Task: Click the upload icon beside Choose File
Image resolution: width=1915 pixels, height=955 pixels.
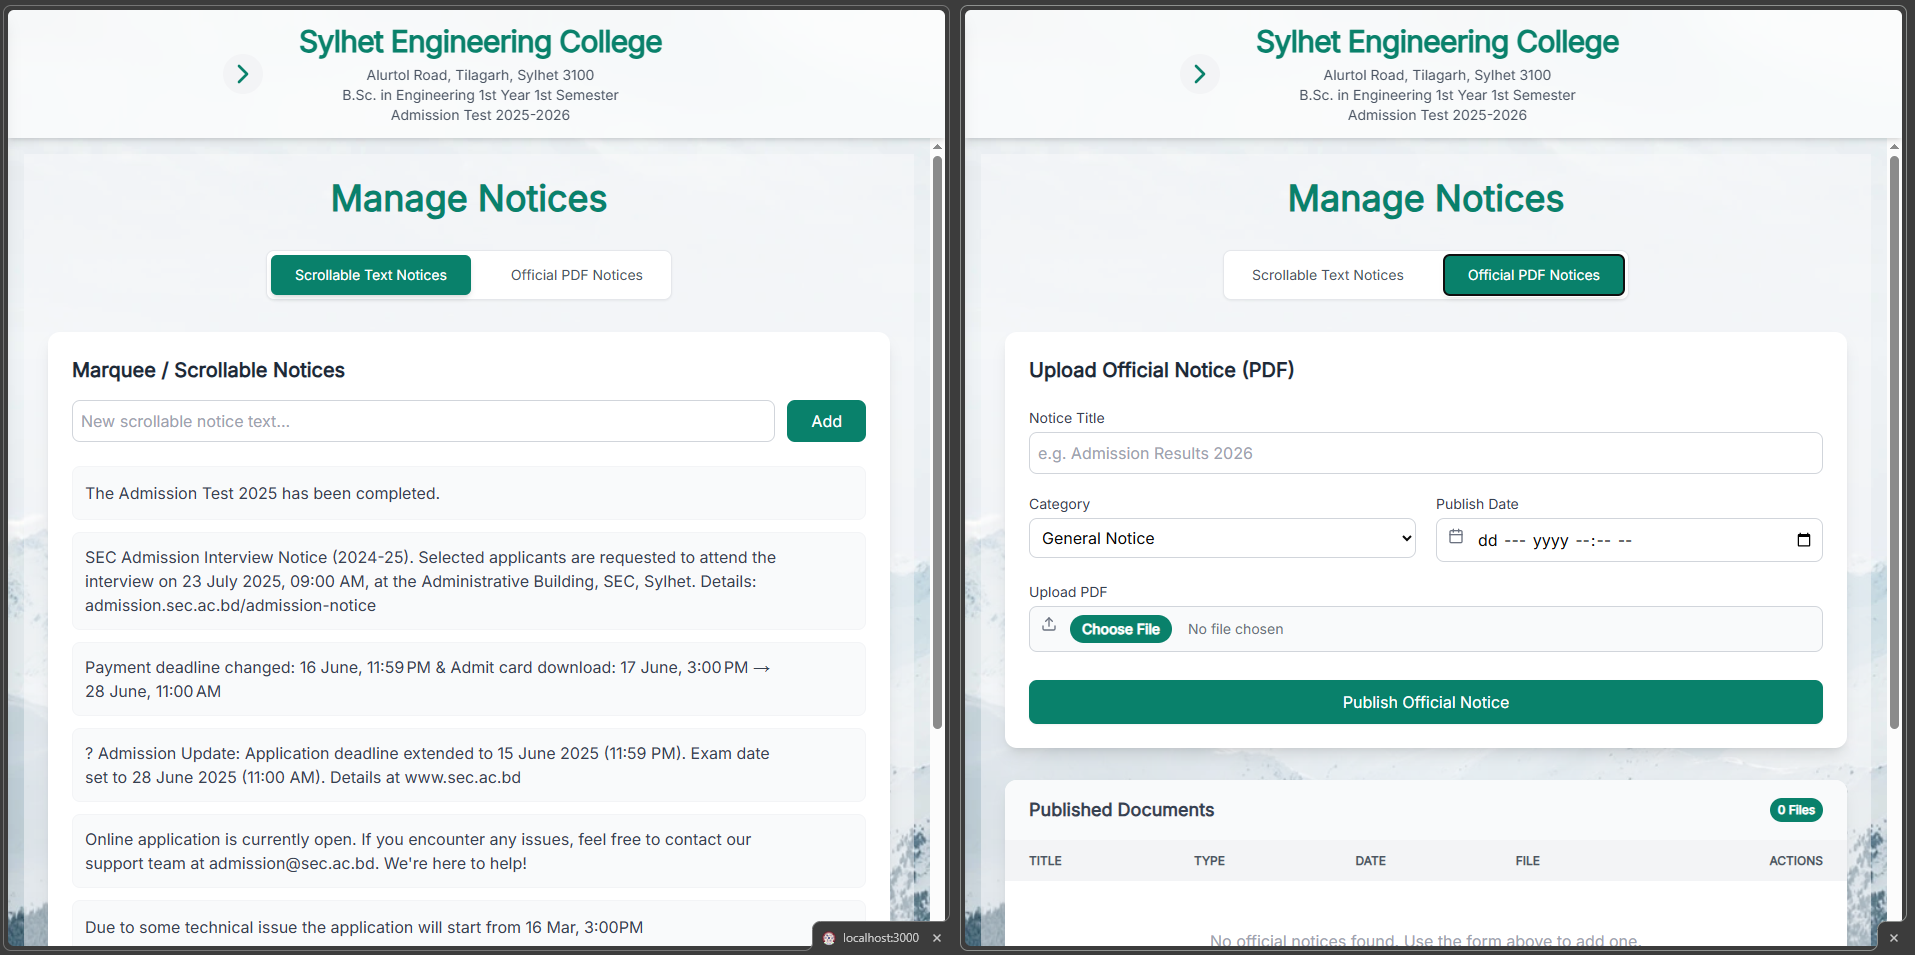Action: coord(1049,624)
